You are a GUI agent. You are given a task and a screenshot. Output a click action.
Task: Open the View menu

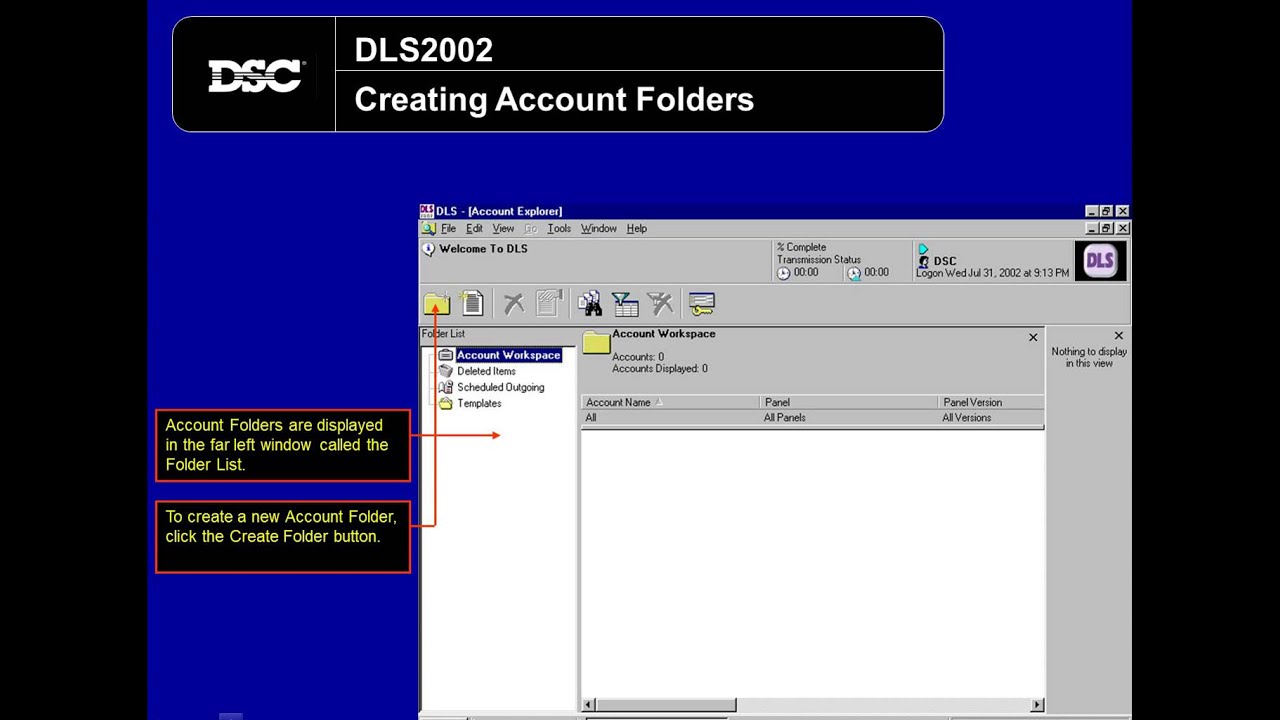tap(503, 229)
